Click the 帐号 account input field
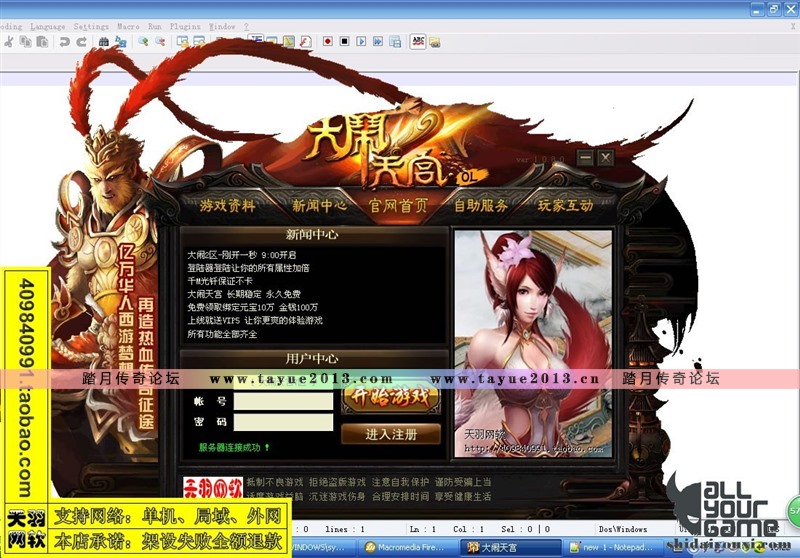 [283, 401]
